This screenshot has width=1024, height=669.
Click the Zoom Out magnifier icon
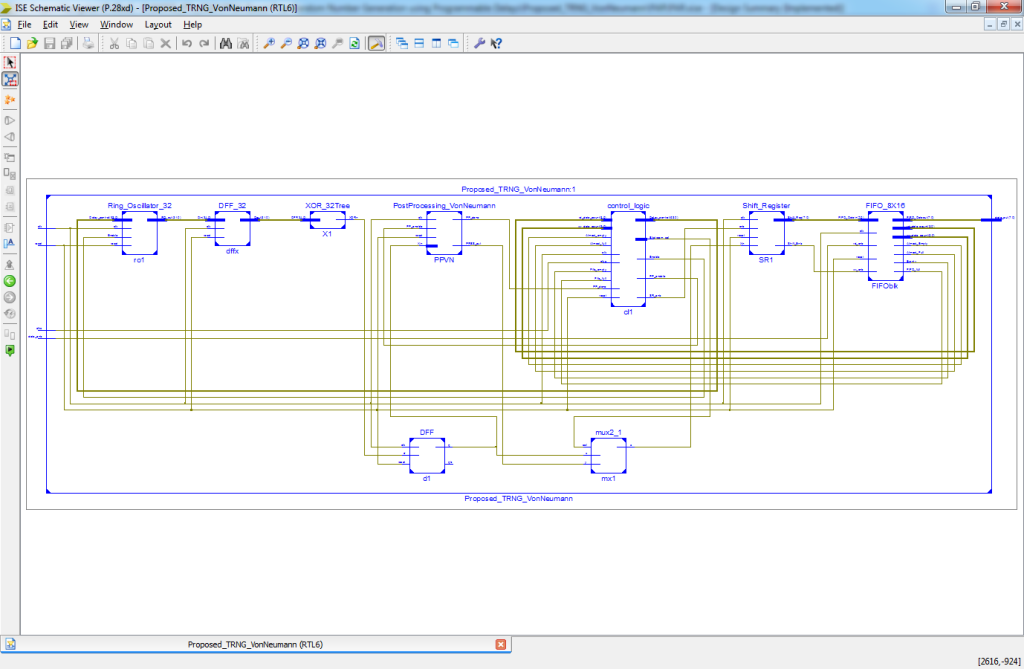[286, 44]
